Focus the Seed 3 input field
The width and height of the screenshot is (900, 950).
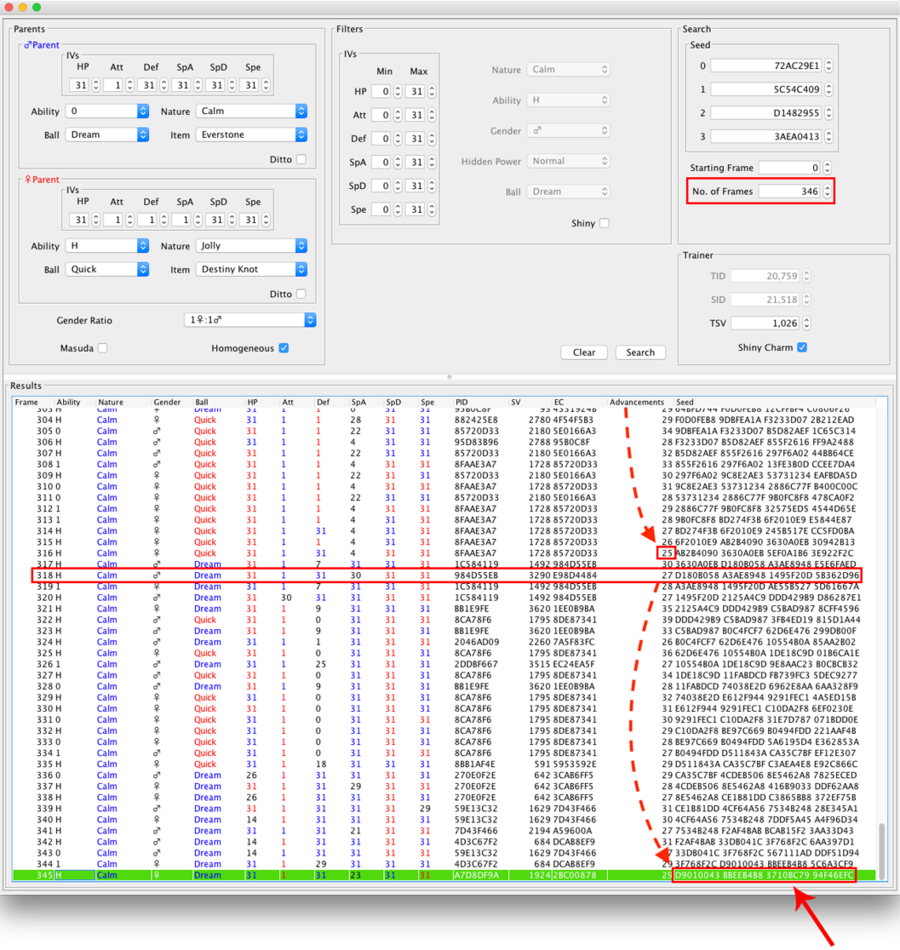[x=767, y=136]
